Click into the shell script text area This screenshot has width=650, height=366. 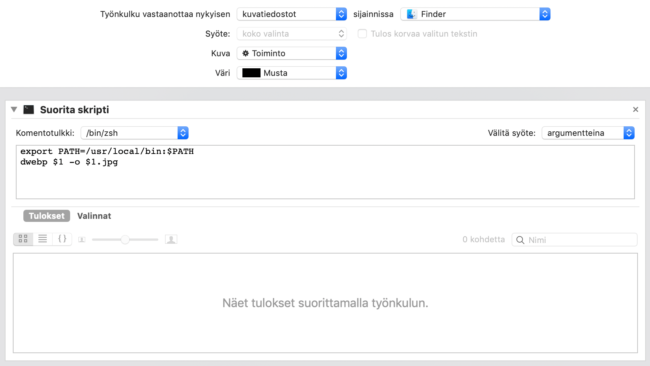[325, 172]
